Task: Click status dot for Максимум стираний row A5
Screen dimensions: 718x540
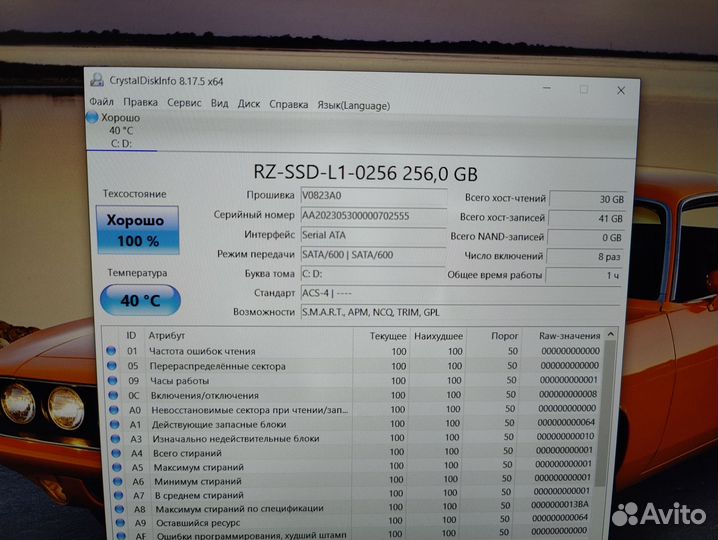Action: tap(117, 467)
